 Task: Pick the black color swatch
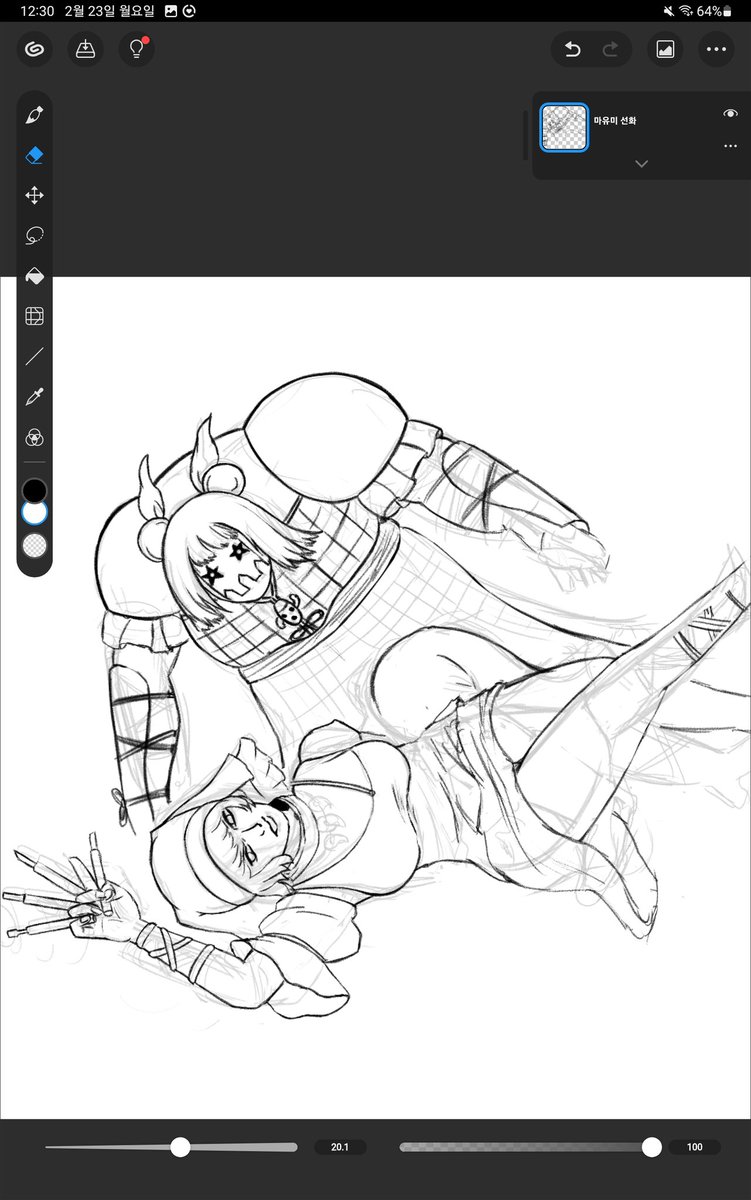coord(35,490)
